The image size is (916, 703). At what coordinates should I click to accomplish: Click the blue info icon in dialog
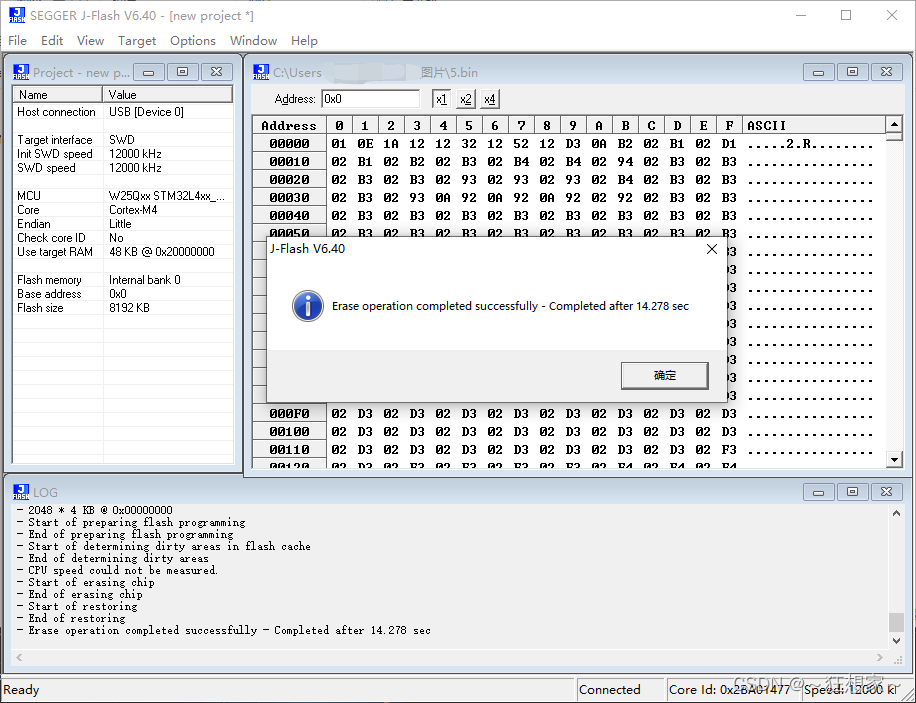point(308,306)
